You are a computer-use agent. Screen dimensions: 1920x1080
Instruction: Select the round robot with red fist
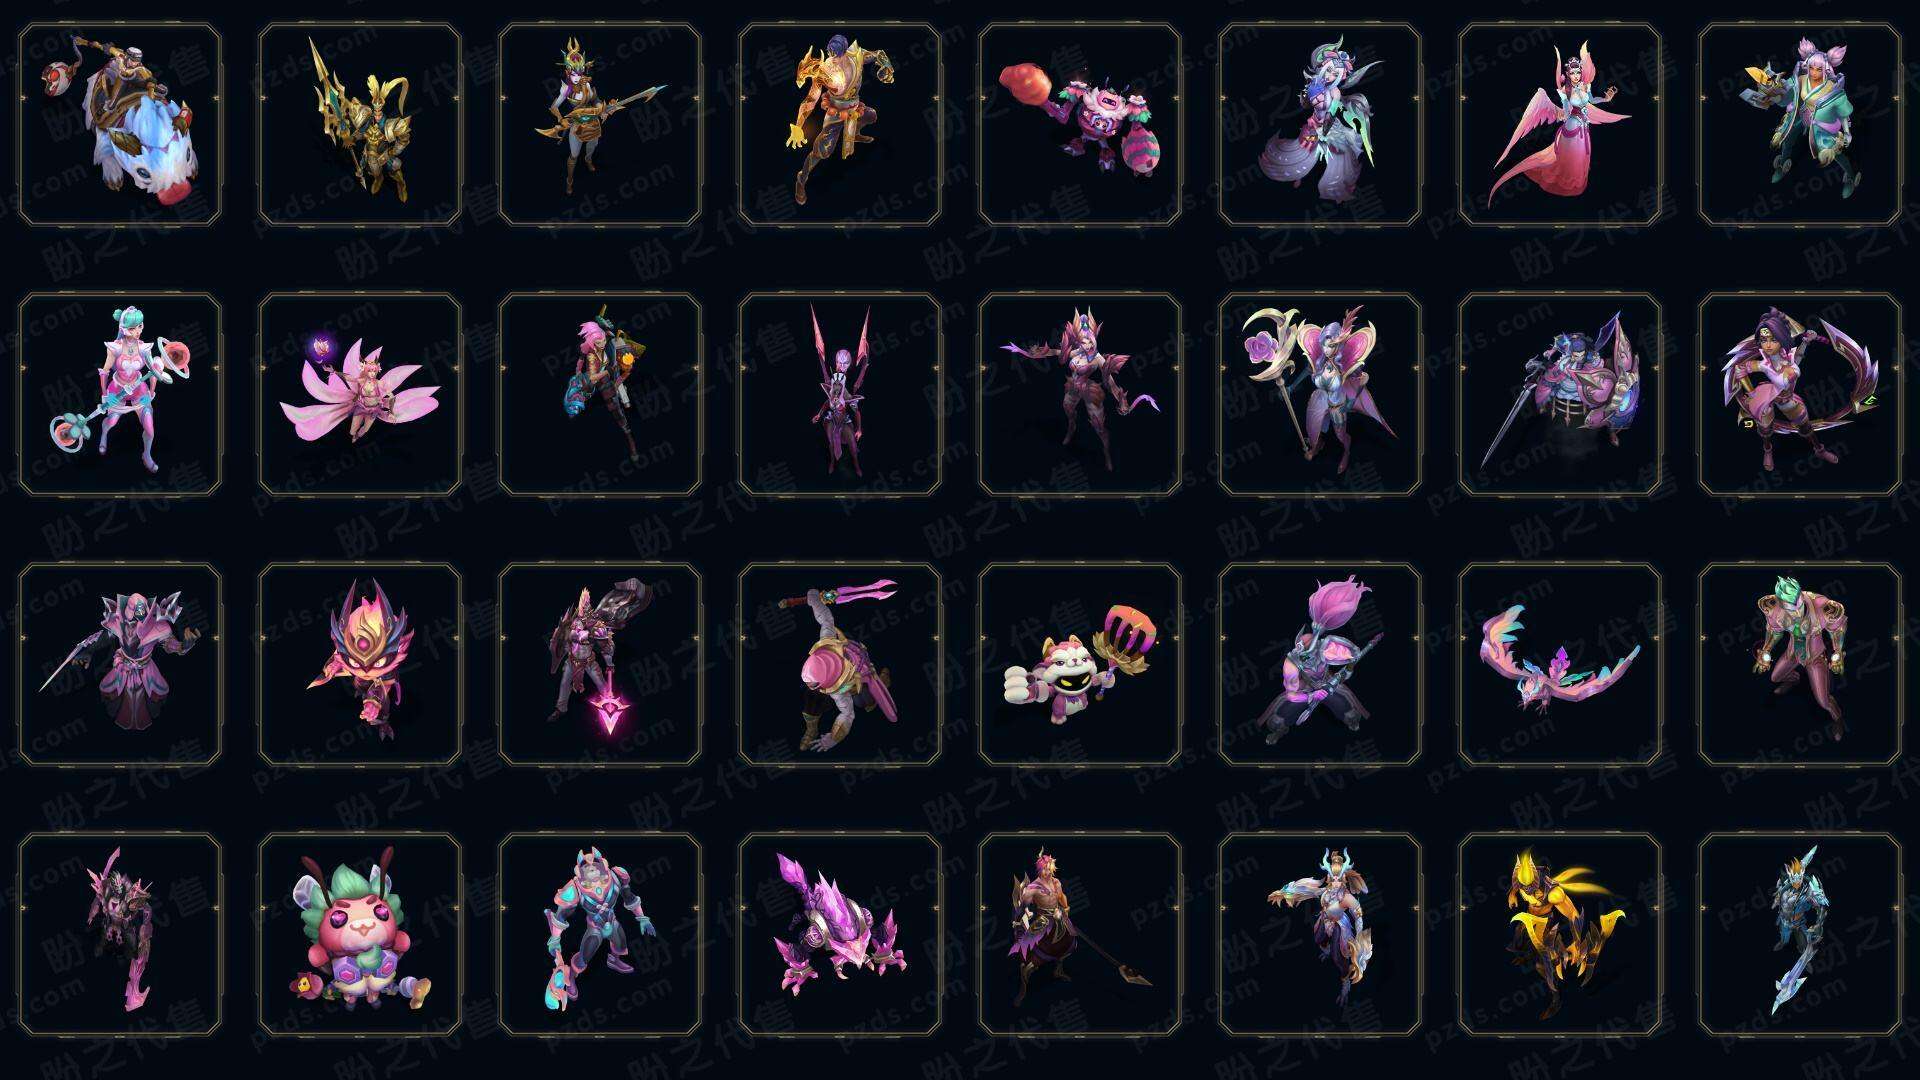point(1080,125)
